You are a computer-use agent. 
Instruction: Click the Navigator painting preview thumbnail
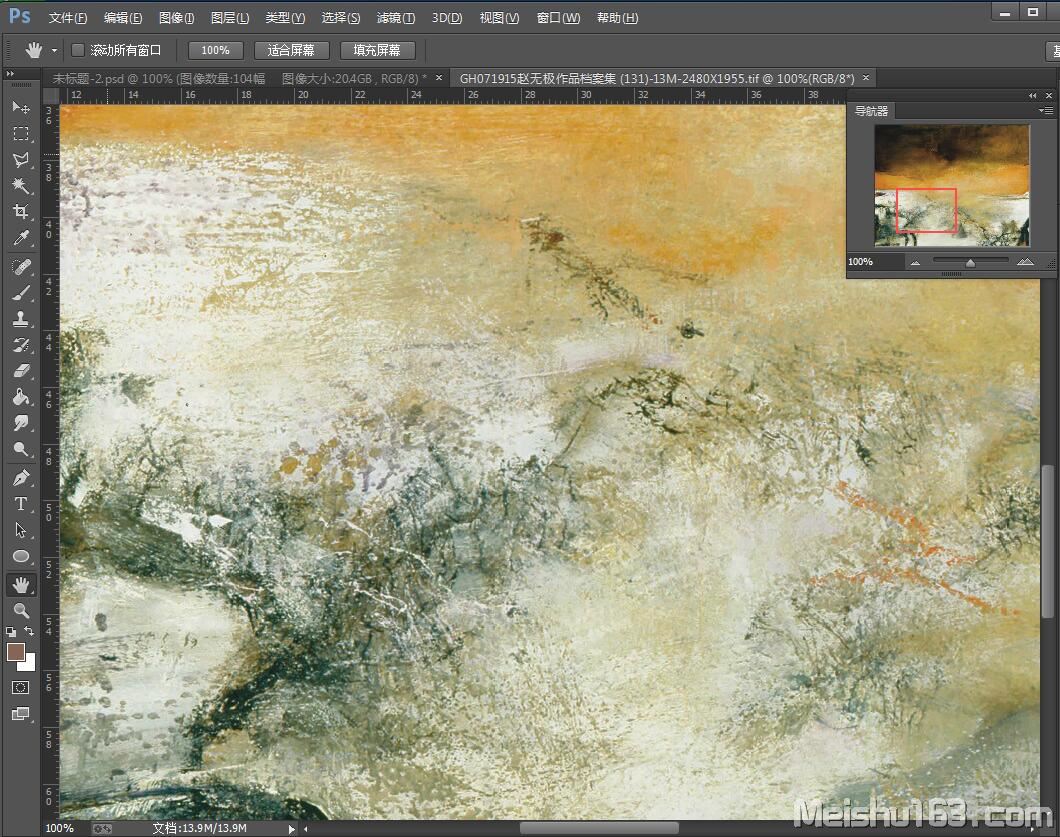(952, 185)
